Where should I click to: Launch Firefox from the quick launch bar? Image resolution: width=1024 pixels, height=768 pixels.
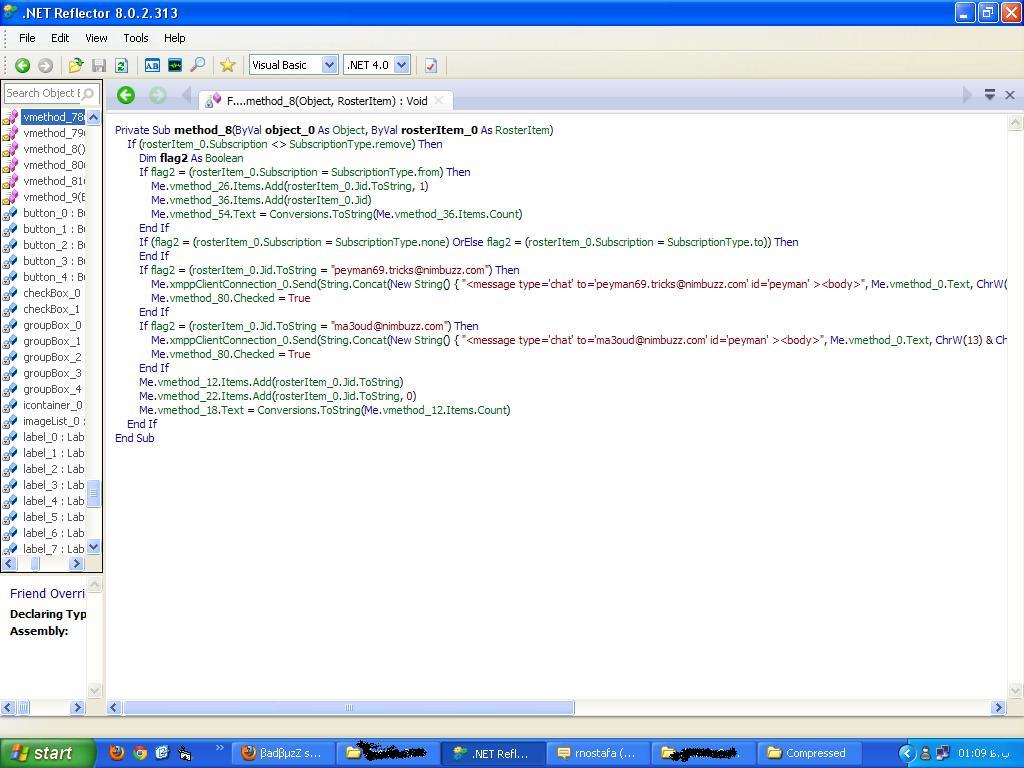[117, 753]
